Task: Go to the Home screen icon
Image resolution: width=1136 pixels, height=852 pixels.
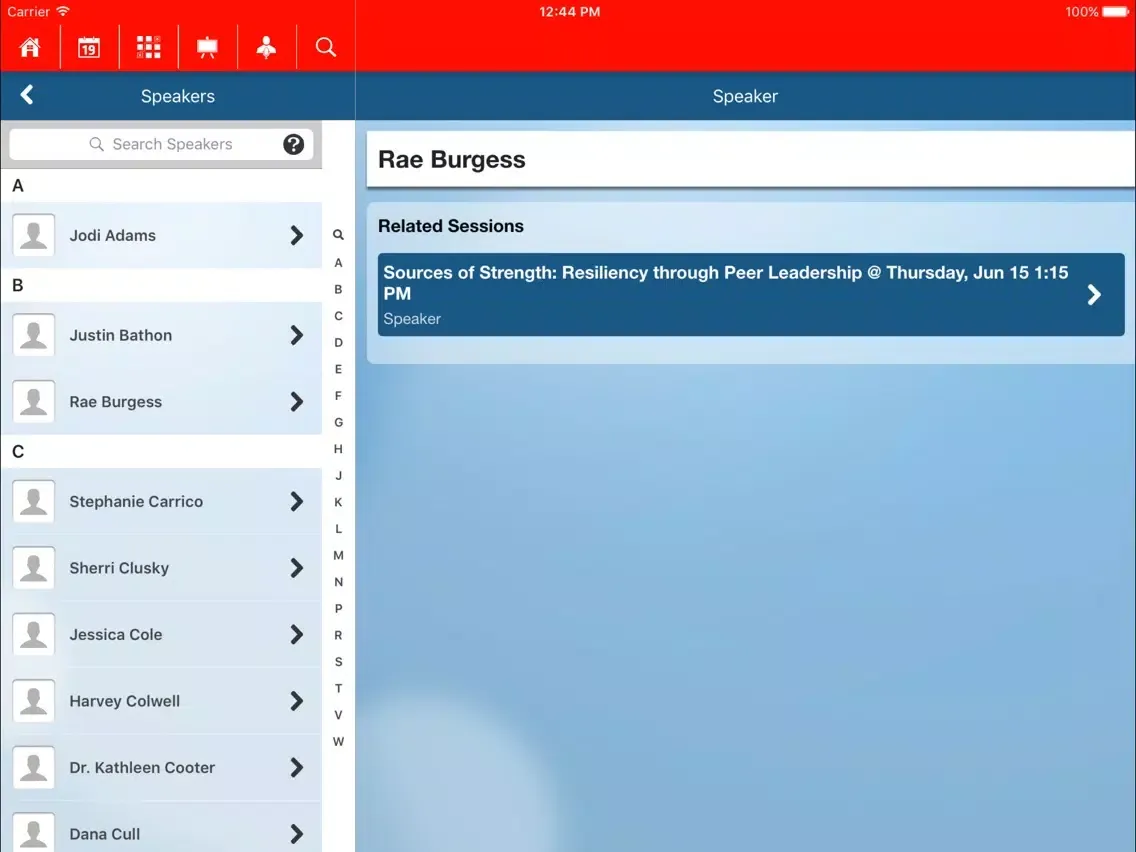Action: [x=30, y=47]
